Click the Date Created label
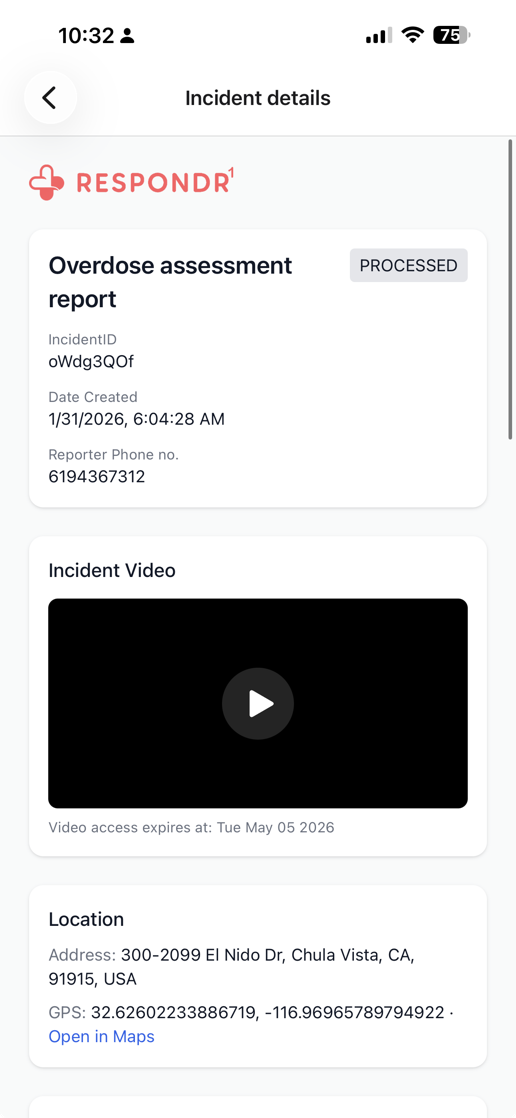The height and width of the screenshot is (1118, 516). tap(93, 396)
